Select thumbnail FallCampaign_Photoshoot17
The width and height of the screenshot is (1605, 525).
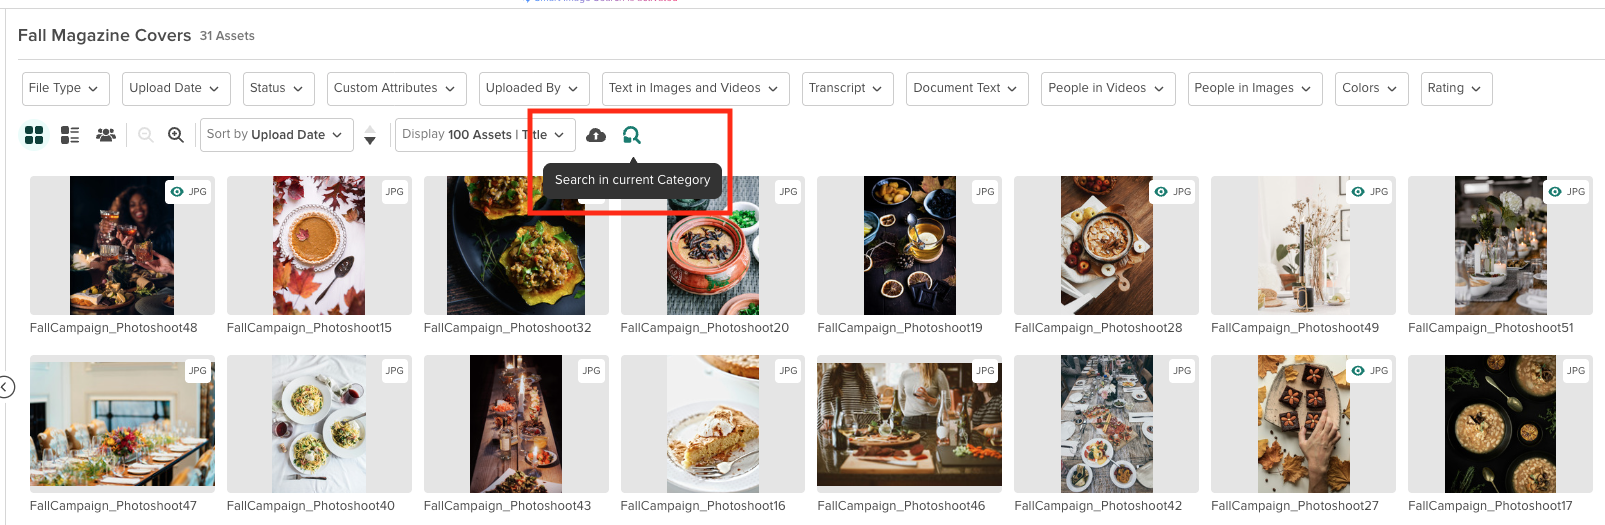1500,424
